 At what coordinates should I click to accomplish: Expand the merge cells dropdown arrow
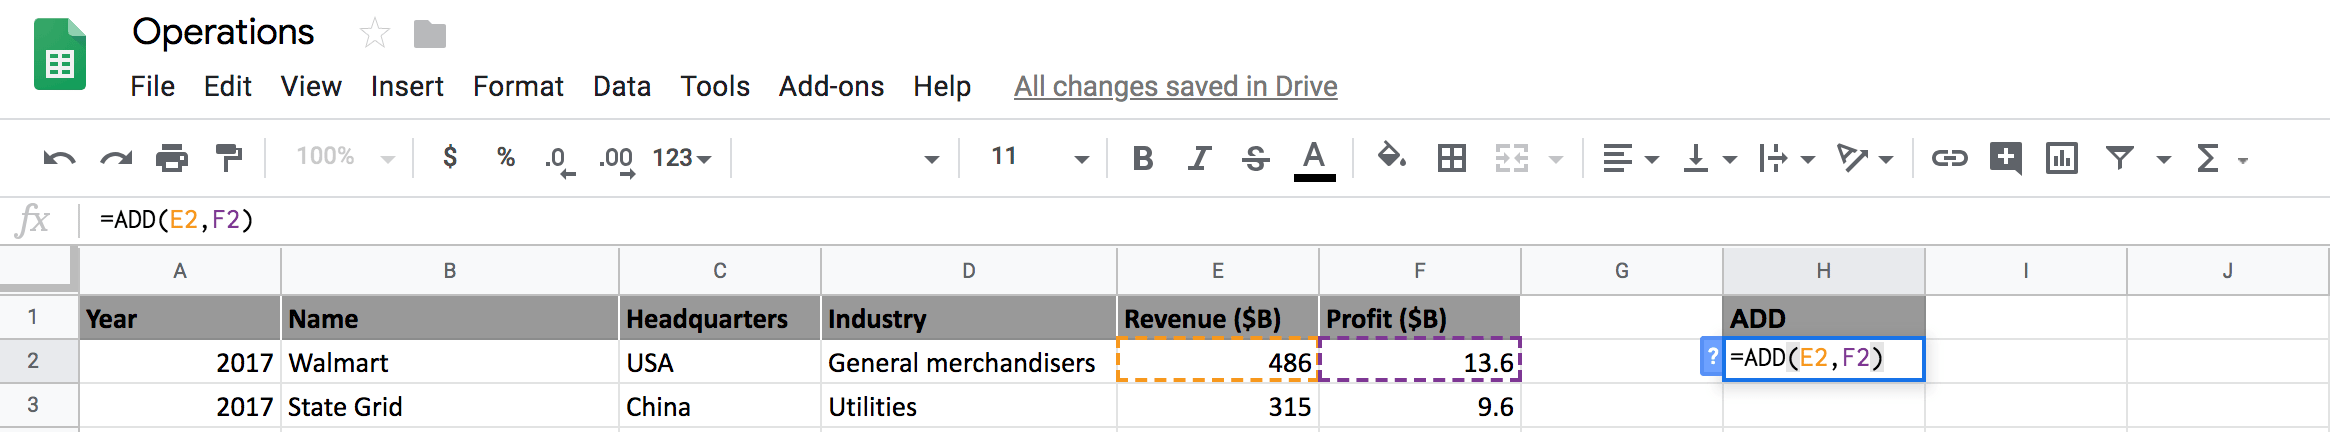pos(1555,159)
